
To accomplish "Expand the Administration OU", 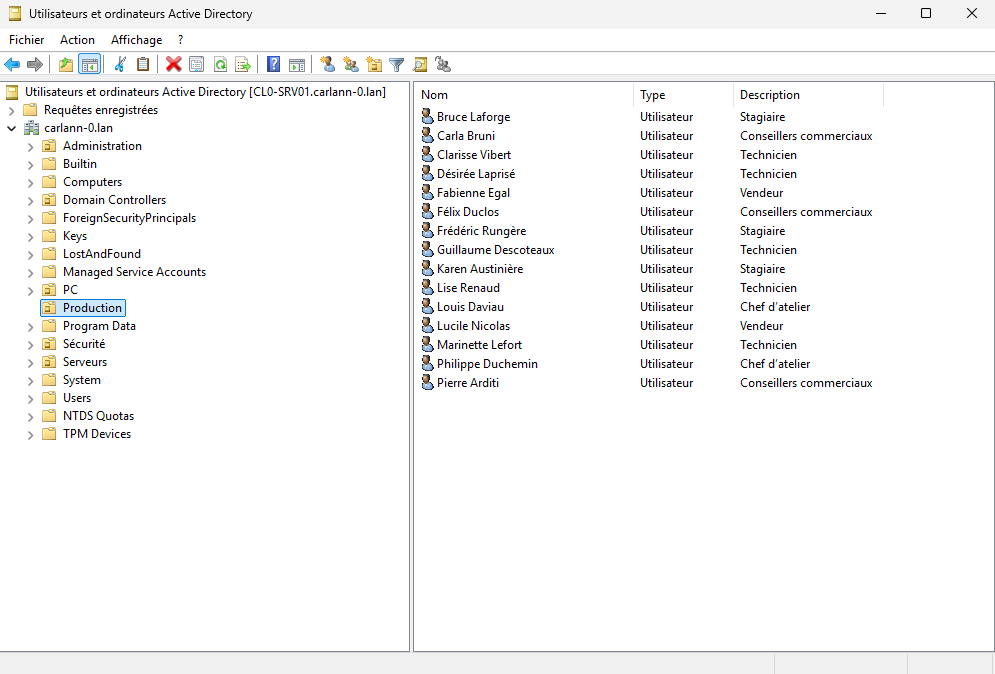I will pos(30,147).
